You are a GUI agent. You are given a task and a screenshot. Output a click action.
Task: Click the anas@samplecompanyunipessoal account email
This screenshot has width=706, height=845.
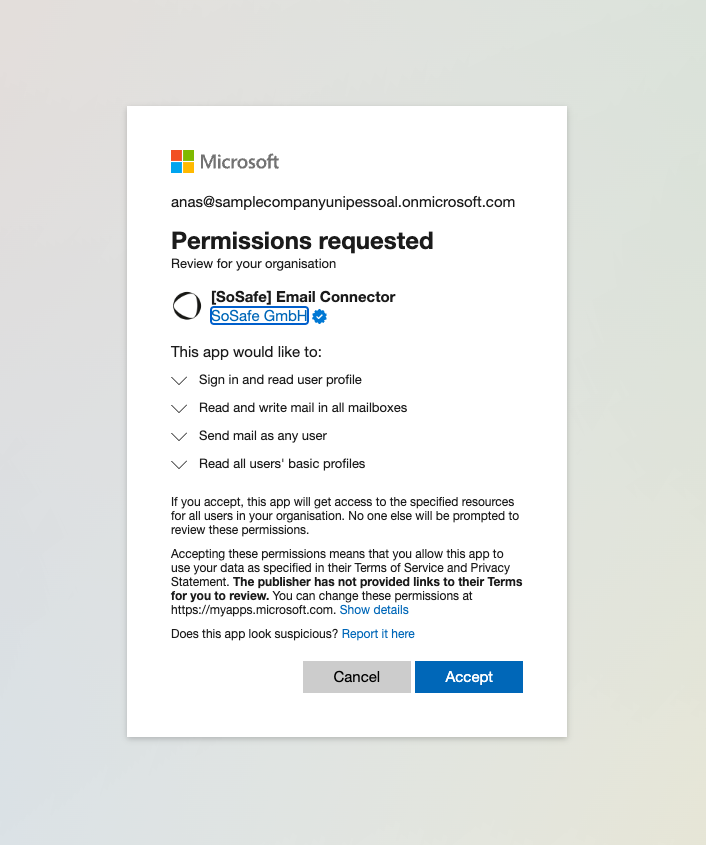click(343, 202)
